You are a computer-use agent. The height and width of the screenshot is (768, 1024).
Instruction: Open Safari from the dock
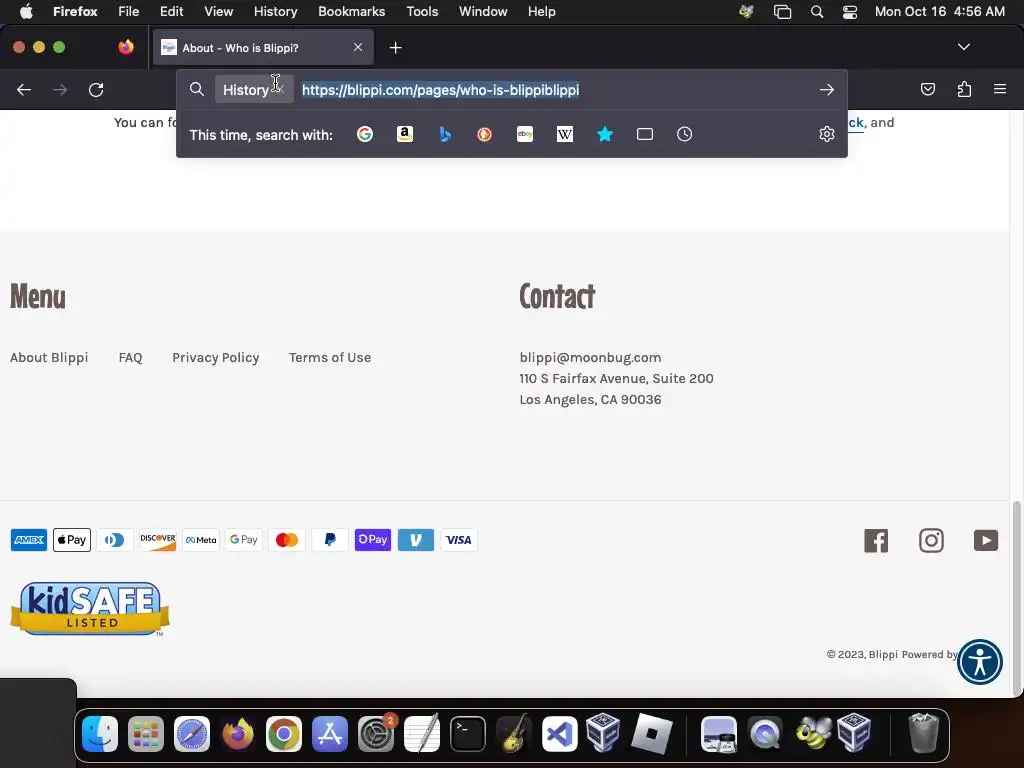click(191, 734)
